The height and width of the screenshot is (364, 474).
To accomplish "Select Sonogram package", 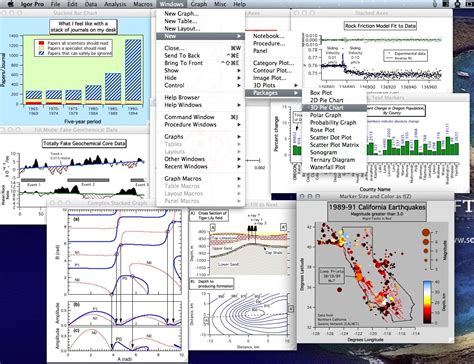I will click(334, 152).
